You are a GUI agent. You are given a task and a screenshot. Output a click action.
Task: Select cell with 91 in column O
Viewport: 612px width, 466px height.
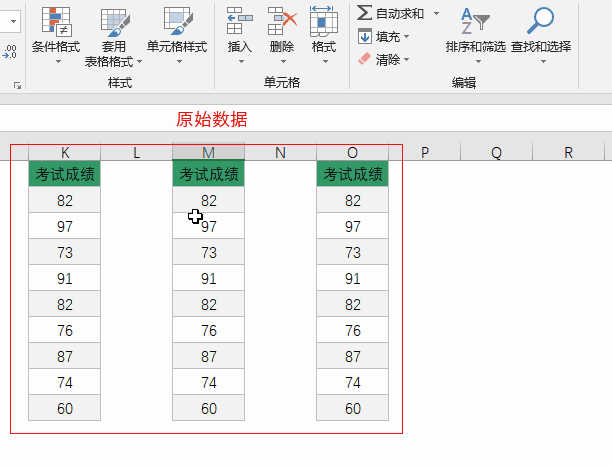tap(352, 278)
